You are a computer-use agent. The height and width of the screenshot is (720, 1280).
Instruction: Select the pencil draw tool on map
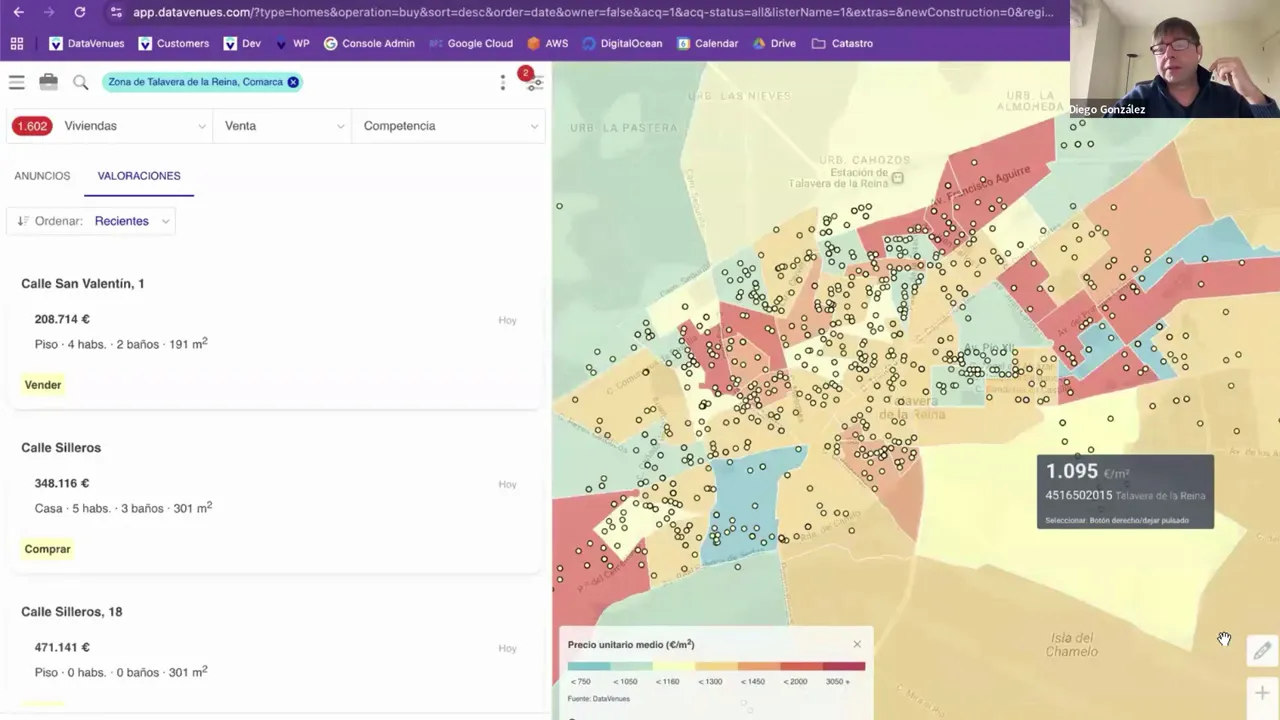click(1262, 651)
